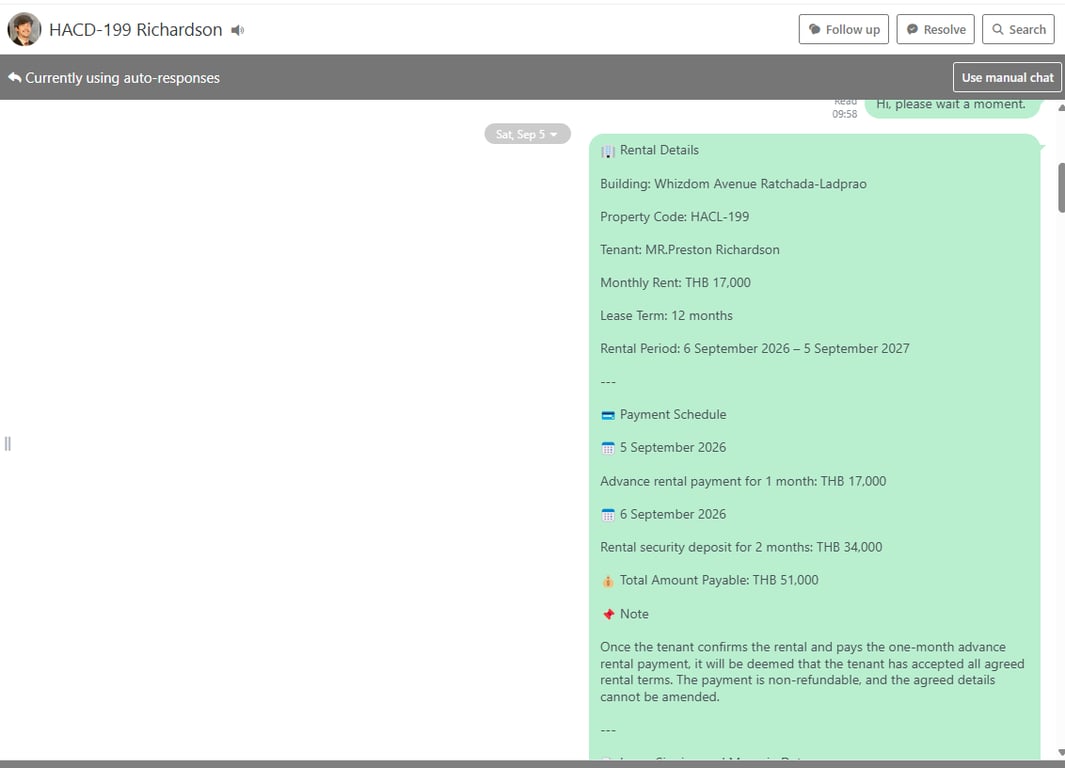Open the contact's profile avatar

[x=24, y=29]
